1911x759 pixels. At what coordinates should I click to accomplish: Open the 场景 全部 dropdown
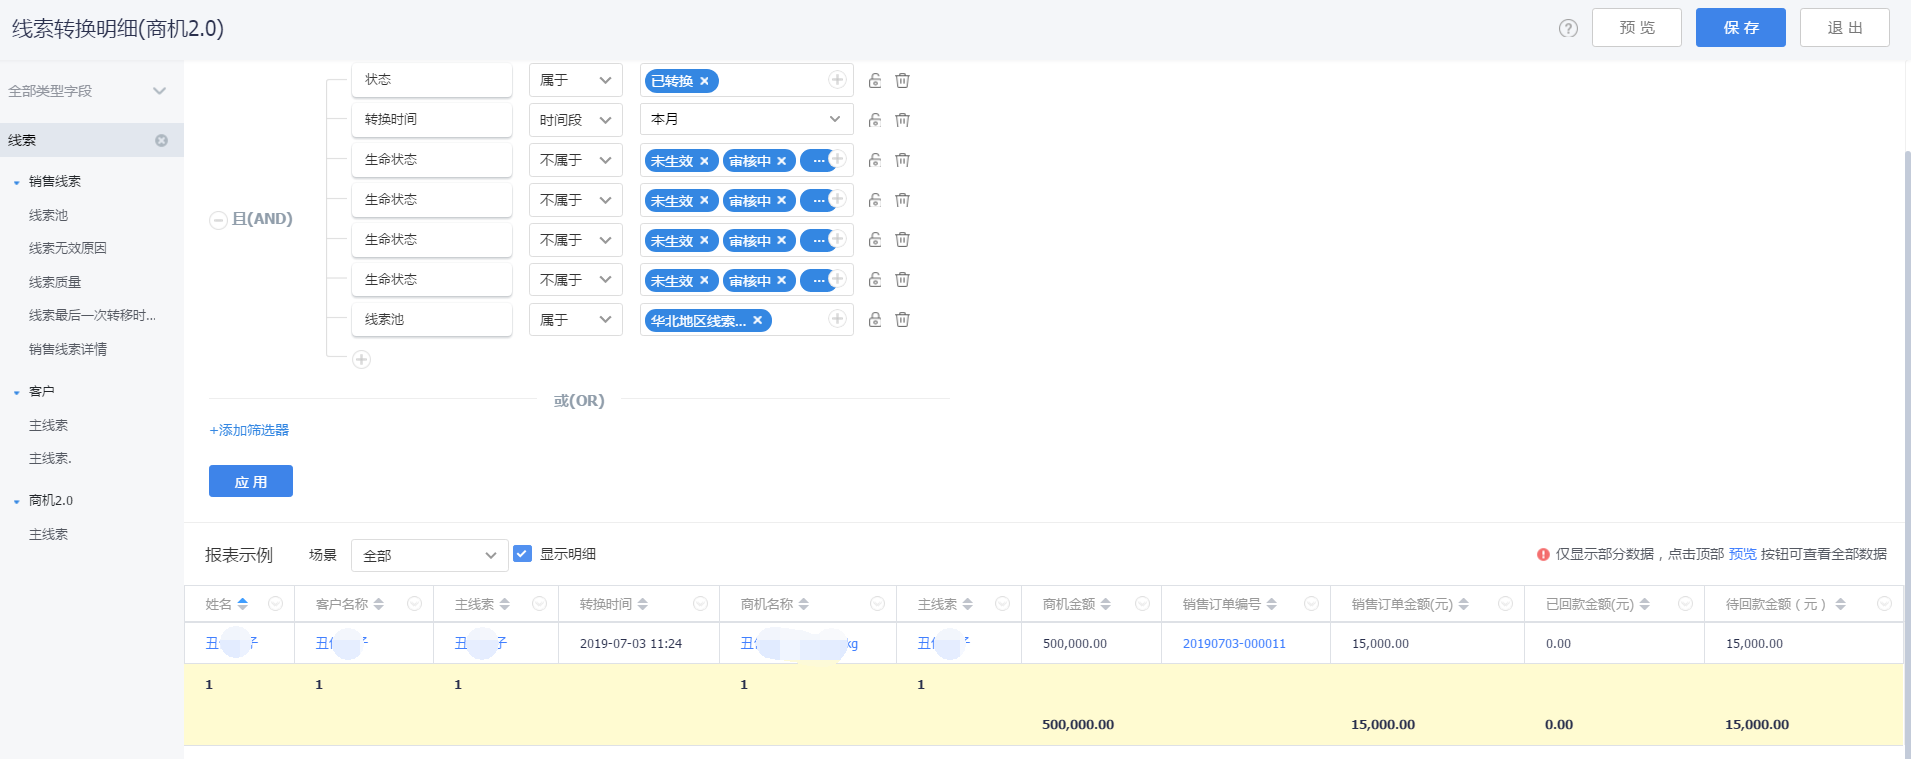click(x=430, y=555)
